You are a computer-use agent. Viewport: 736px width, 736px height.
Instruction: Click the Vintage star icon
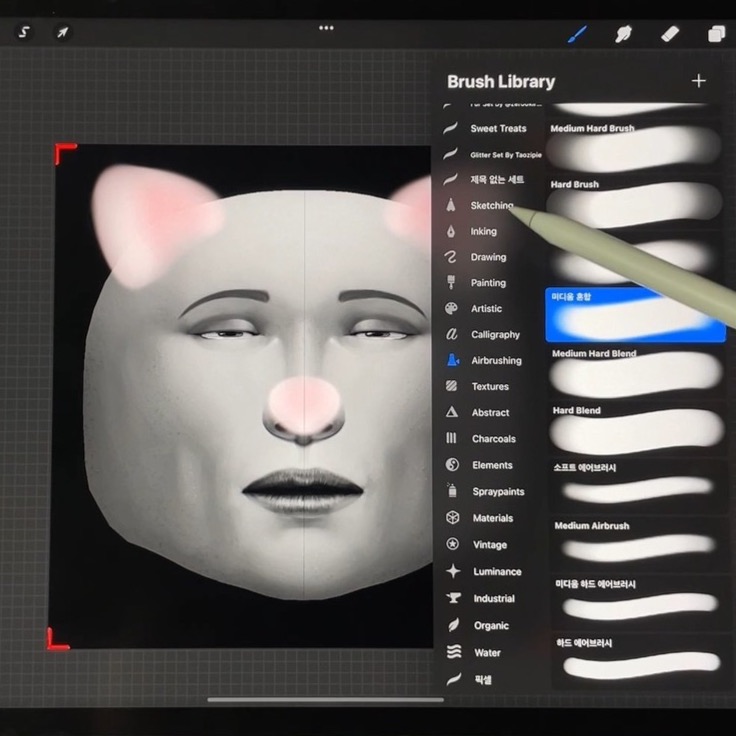[x=452, y=544]
